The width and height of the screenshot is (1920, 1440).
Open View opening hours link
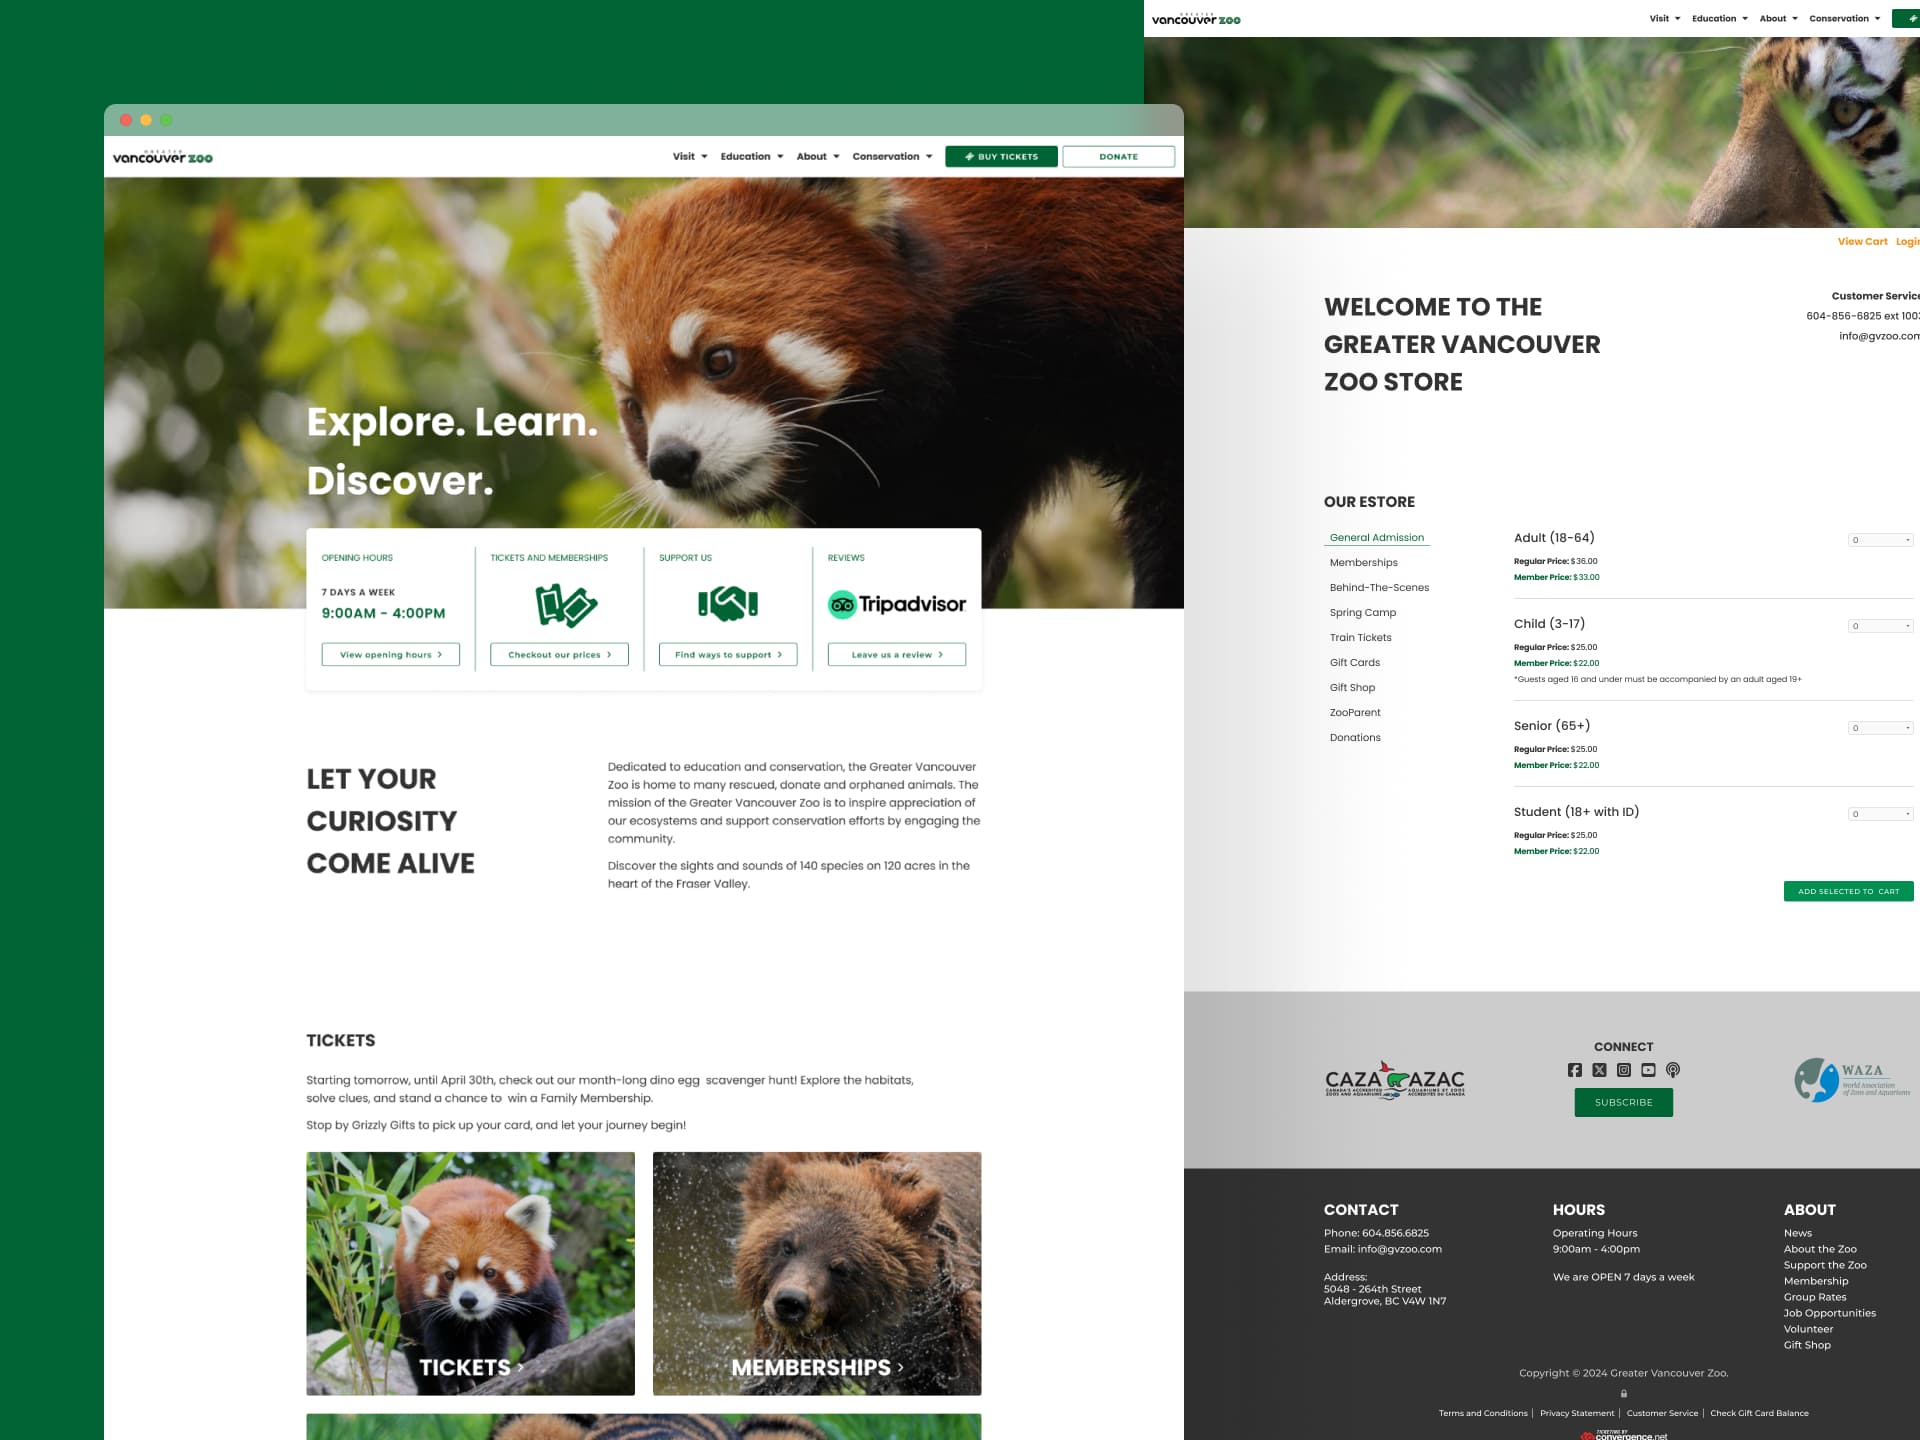tap(390, 653)
